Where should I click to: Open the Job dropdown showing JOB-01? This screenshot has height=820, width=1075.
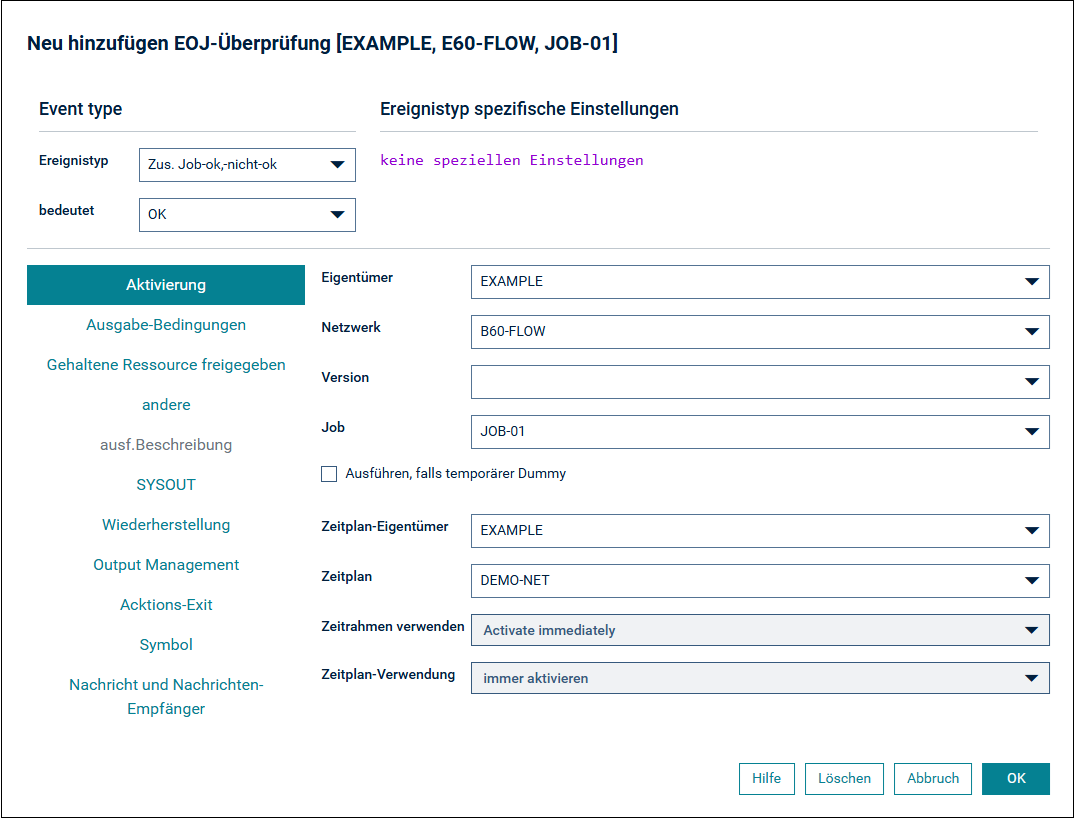760,432
